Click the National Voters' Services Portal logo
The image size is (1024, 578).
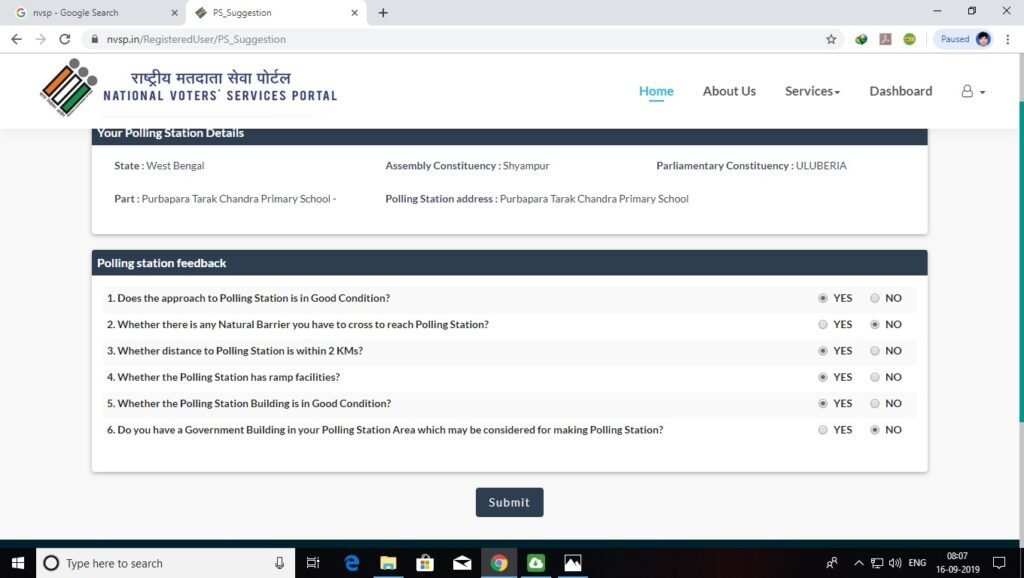coord(188,88)
